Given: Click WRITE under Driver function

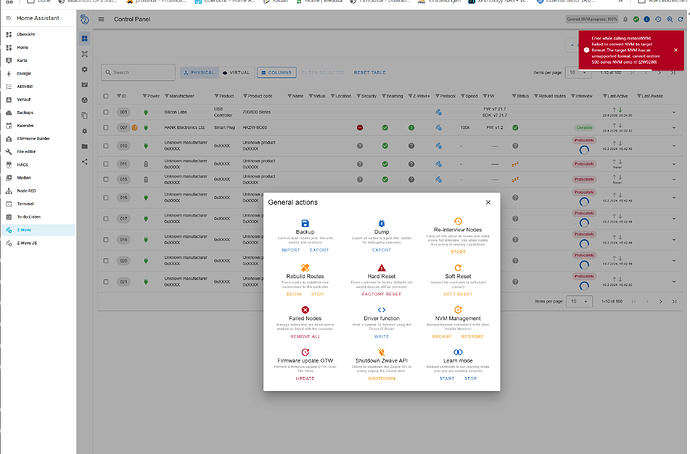Looking at the screenshot, I should pyautogui.click(x=382, y=337).
